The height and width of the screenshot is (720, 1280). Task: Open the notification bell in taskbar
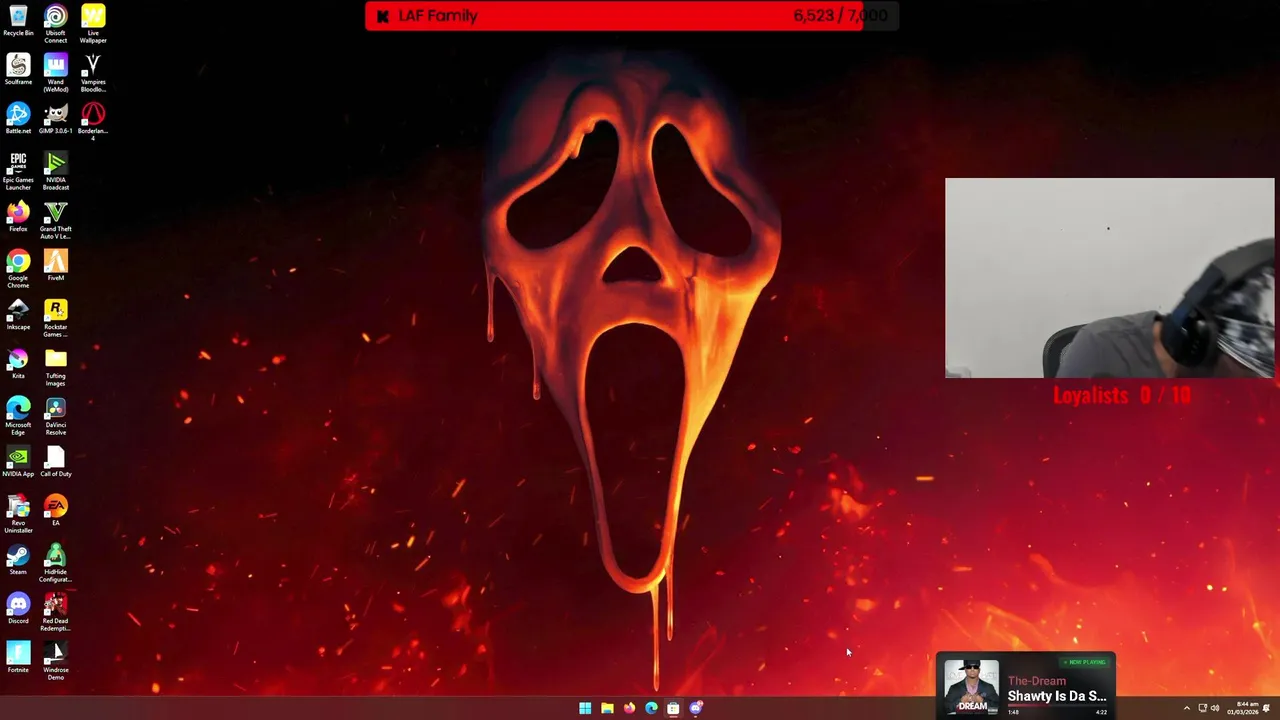1267,708
